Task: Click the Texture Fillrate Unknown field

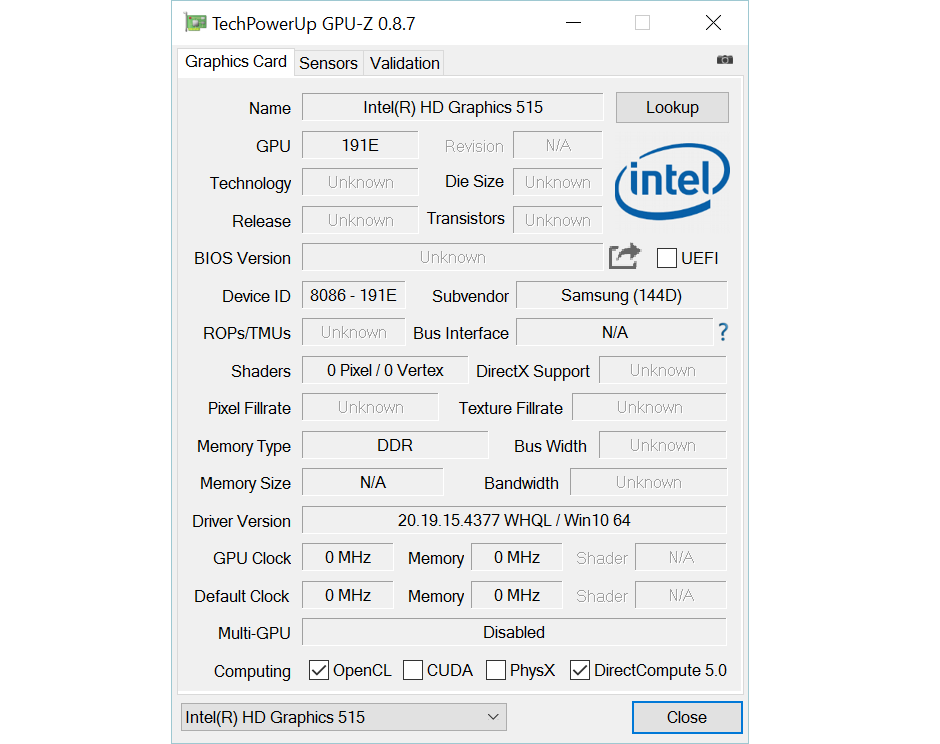Action: click(x=649, y=408)
